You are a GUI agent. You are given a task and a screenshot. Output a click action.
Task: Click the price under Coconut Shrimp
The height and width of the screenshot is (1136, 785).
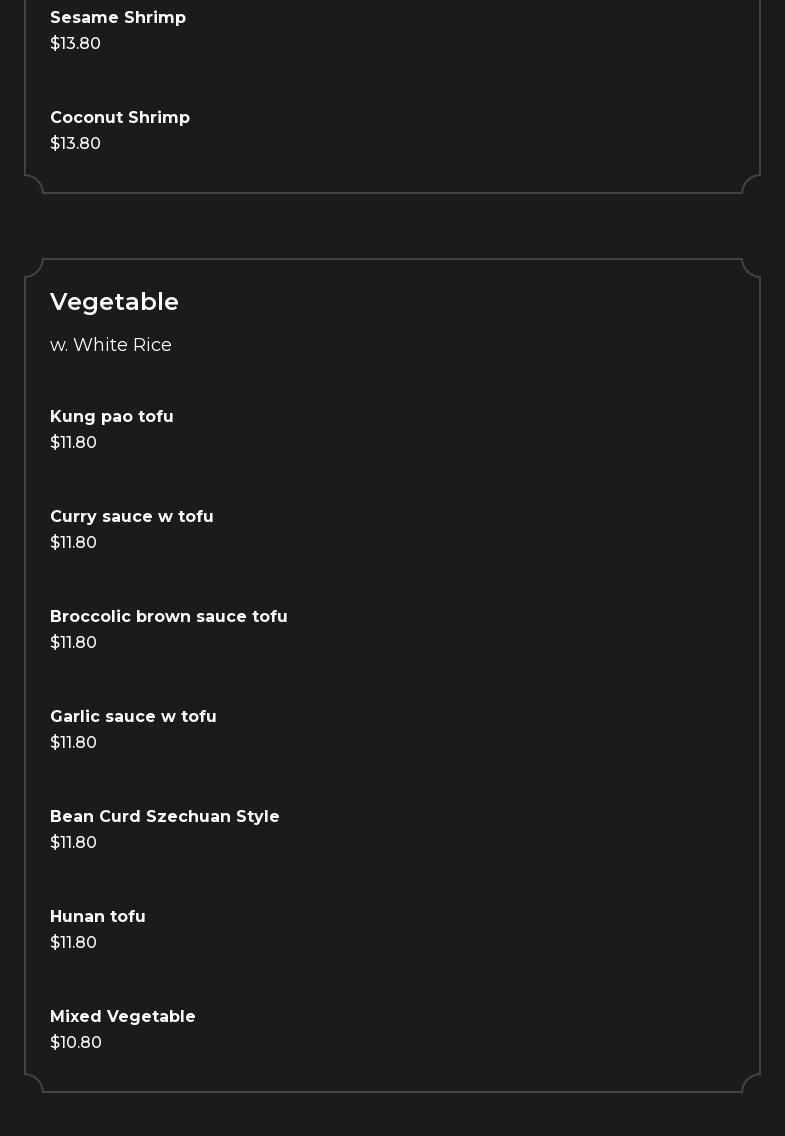(x=75, y=144)
